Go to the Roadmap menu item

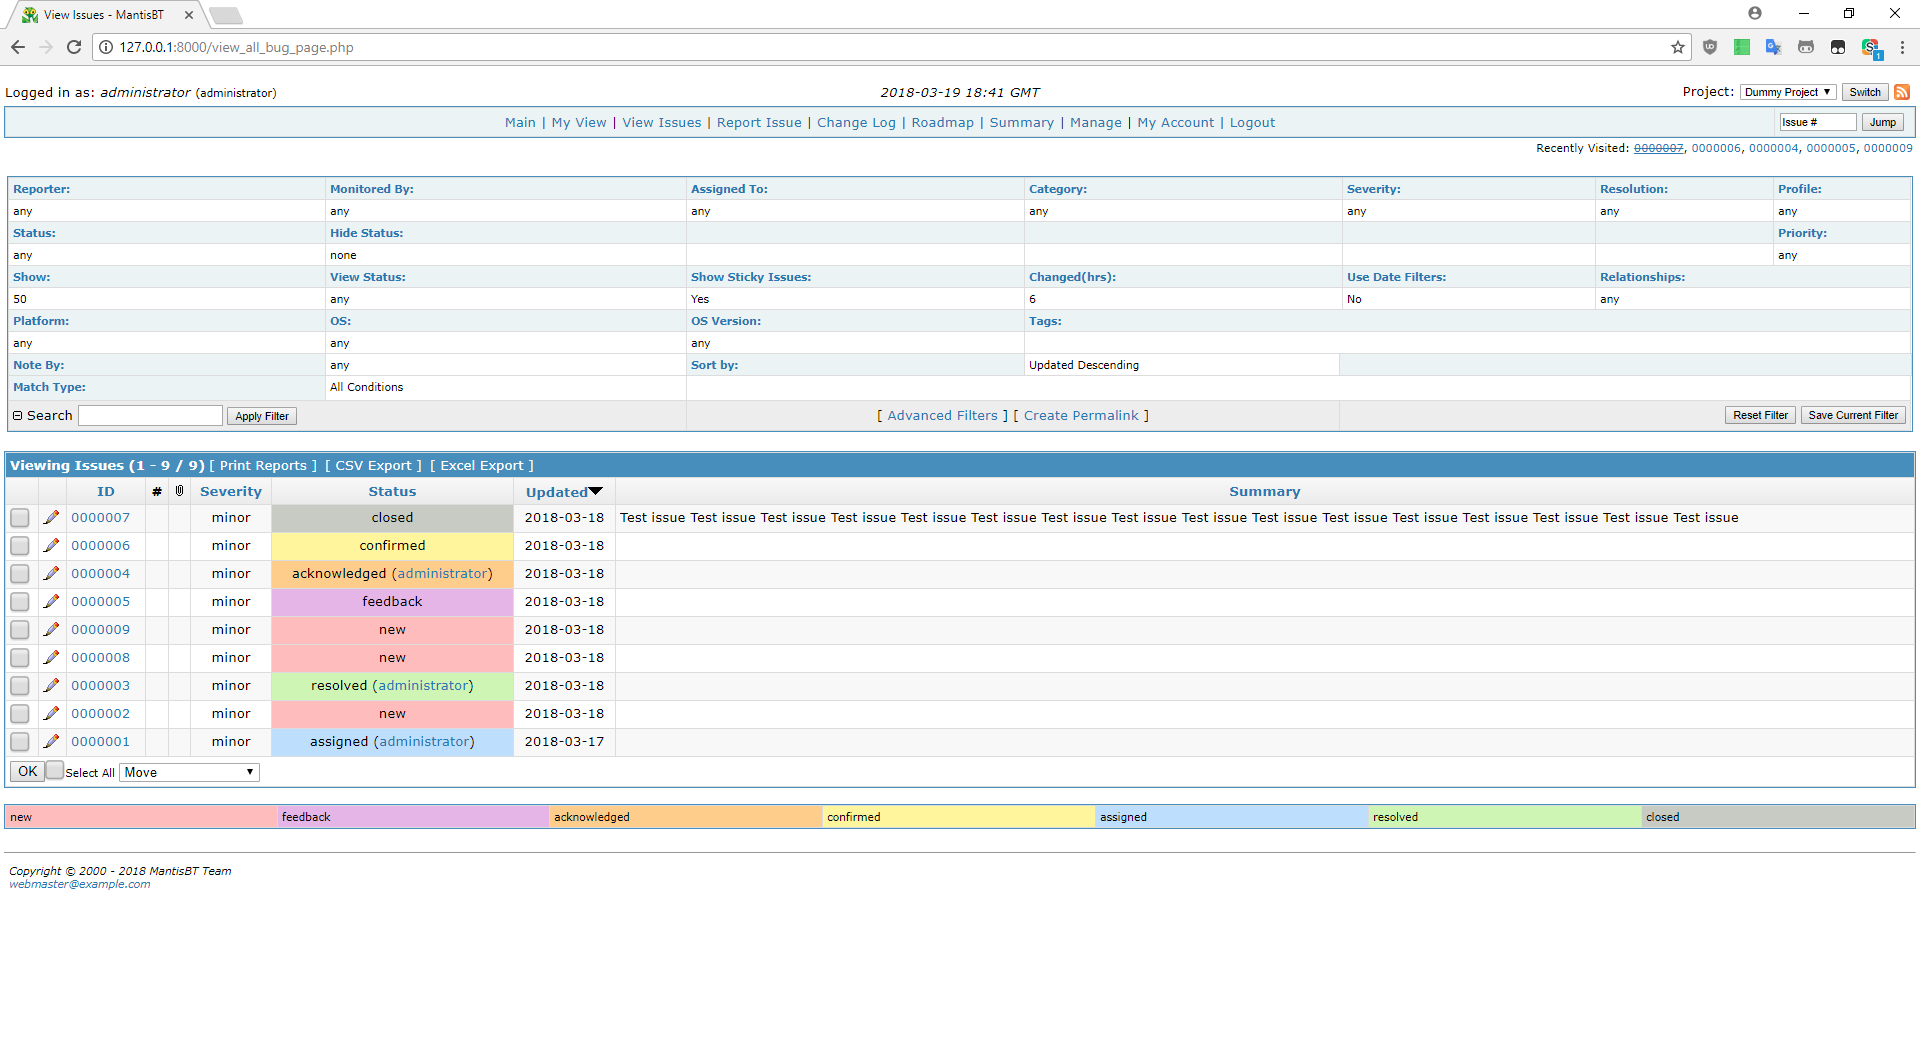942,123
